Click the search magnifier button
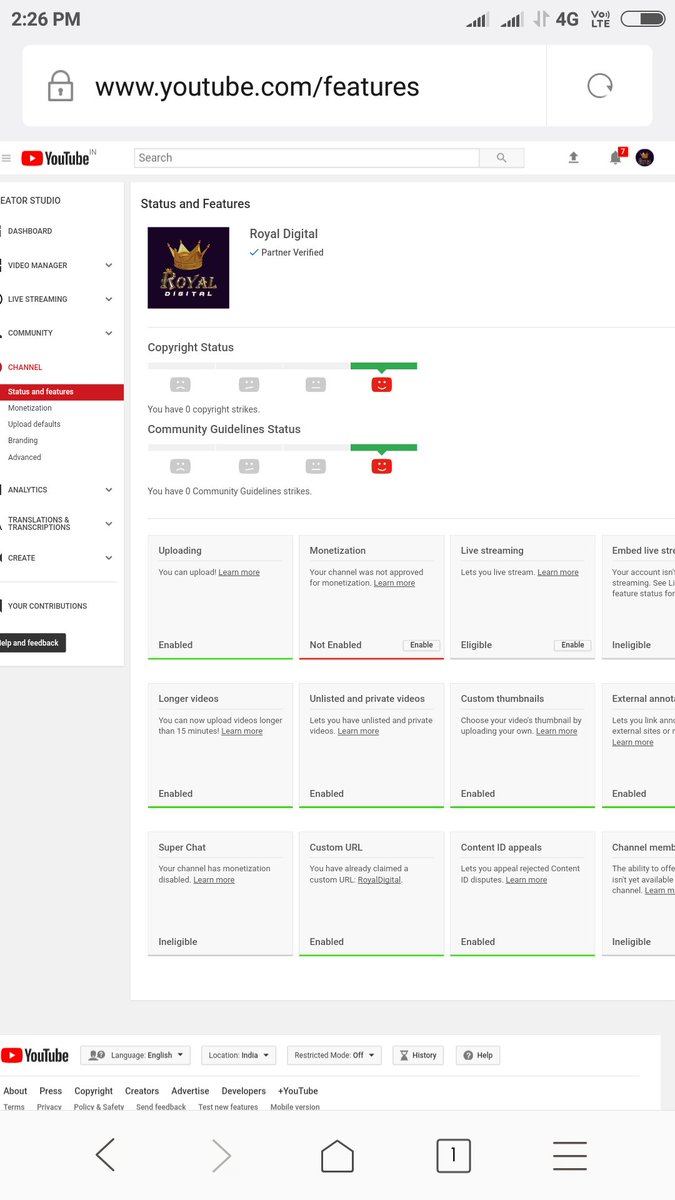 pos(501,158)
